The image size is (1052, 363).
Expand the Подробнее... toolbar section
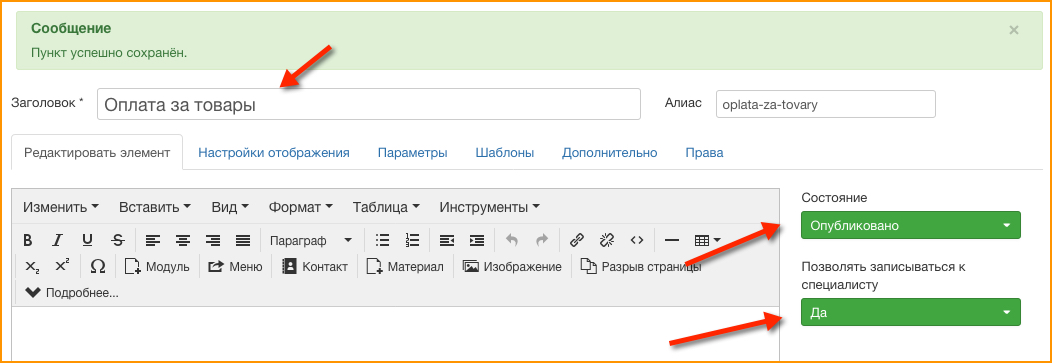(72, 293)
